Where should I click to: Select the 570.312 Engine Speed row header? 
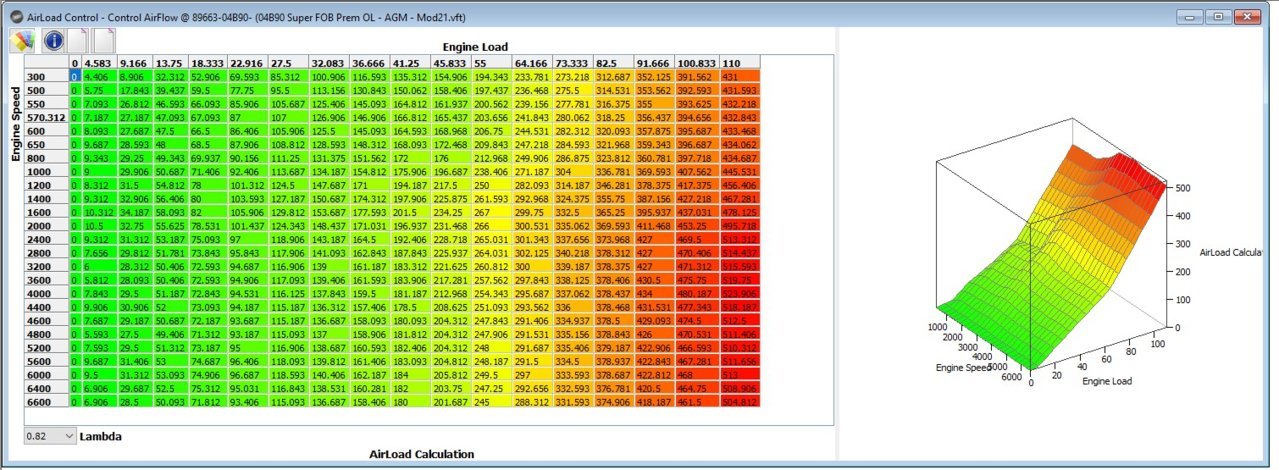pyautogui.click(x=46, y=117)
